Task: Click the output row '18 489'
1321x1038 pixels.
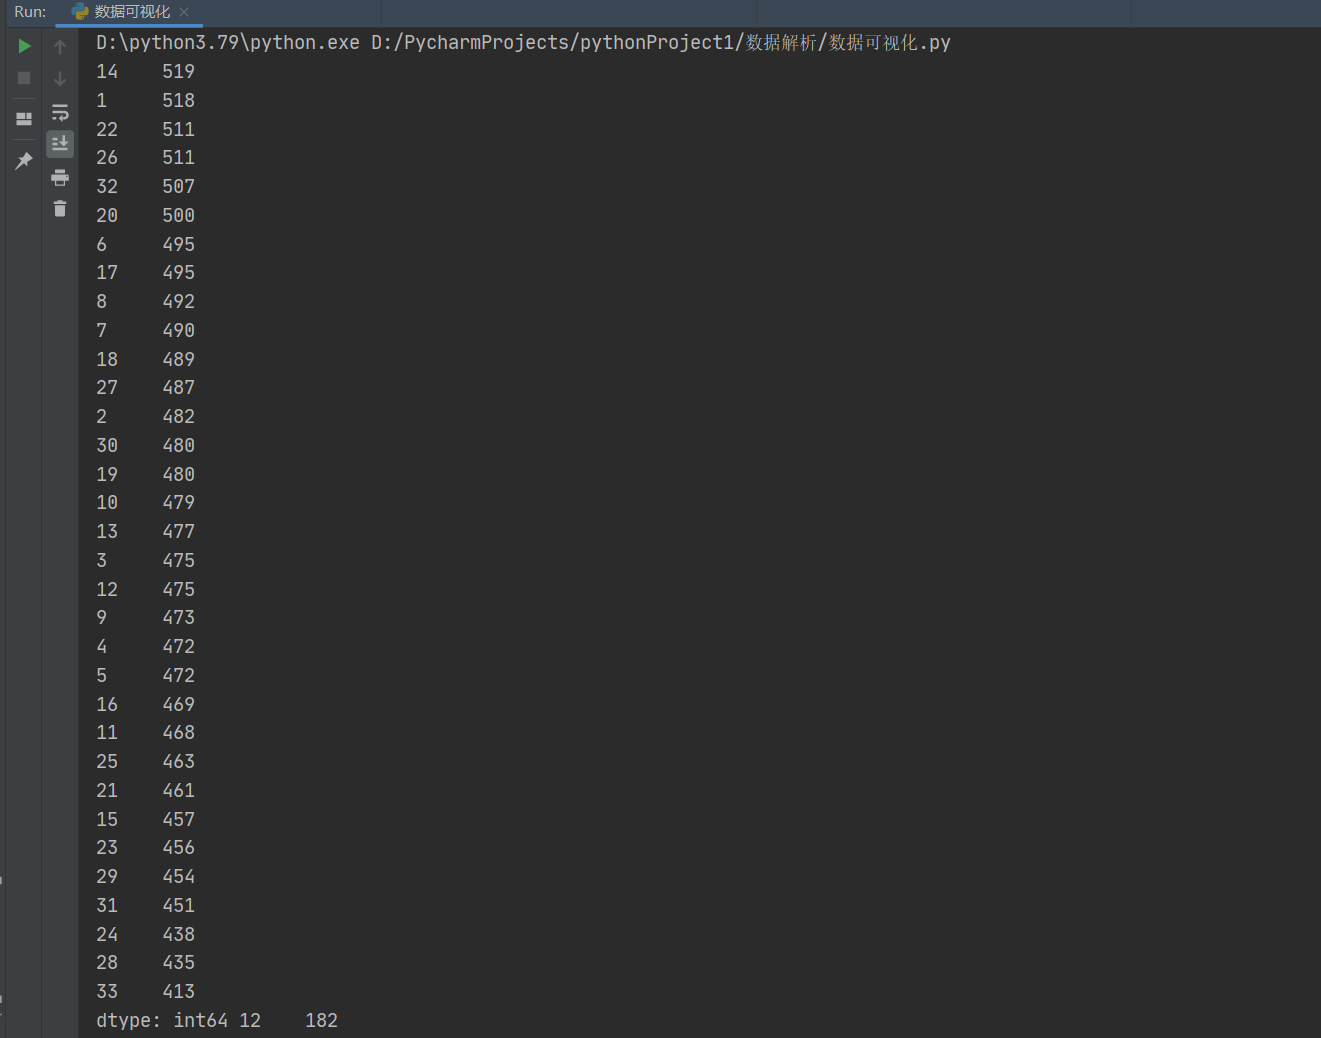Action: [x=146, y=360]
